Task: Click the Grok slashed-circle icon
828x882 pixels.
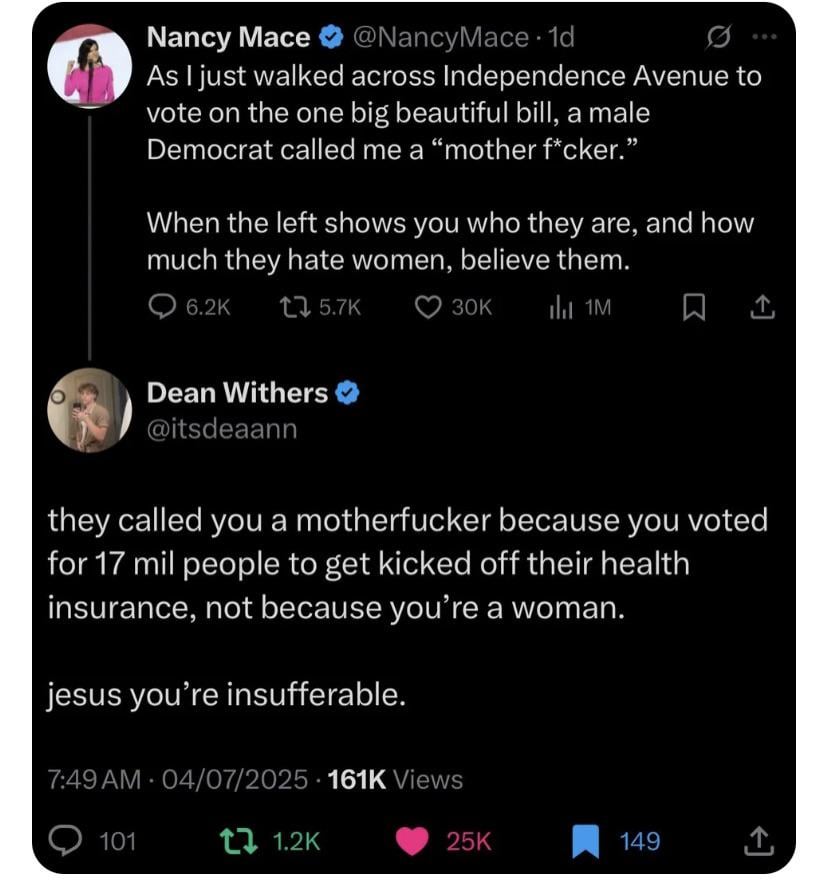Action: 717,38
